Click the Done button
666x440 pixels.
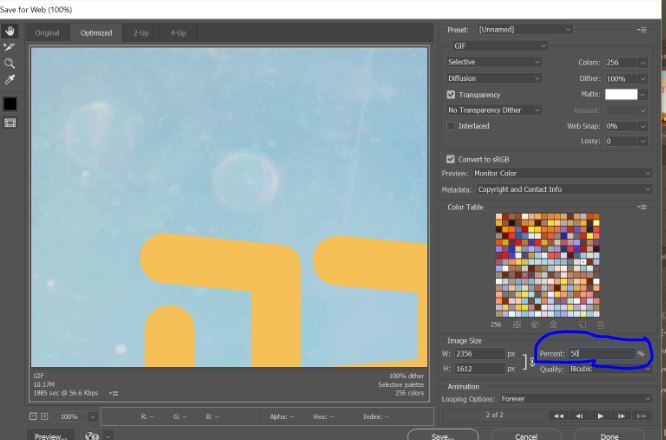pyautogui.click(x=609, y=435)
